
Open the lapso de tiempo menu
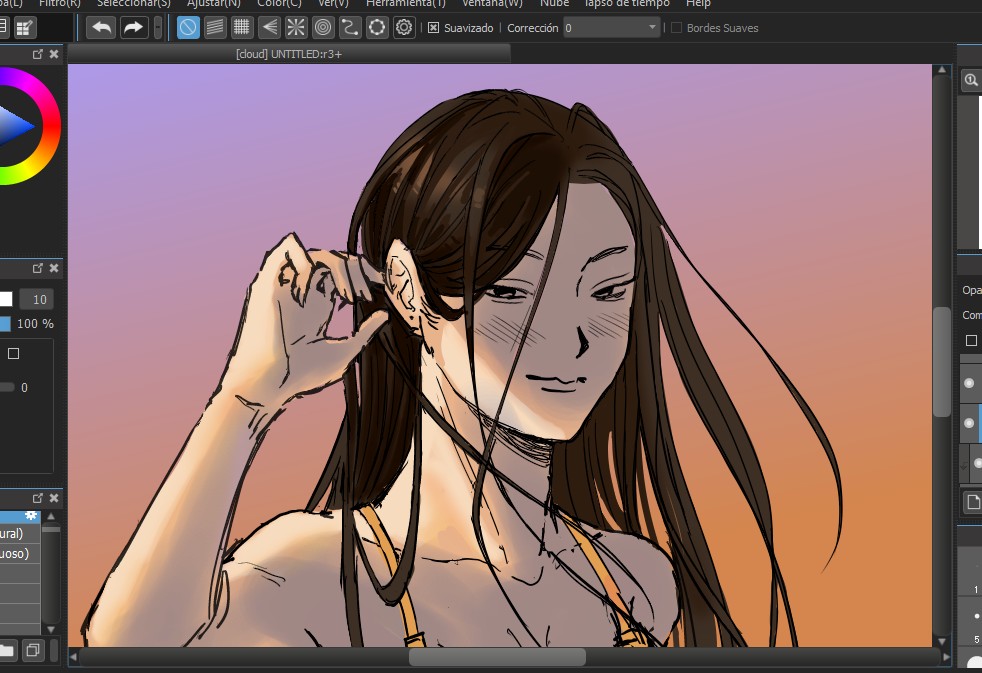627,4
